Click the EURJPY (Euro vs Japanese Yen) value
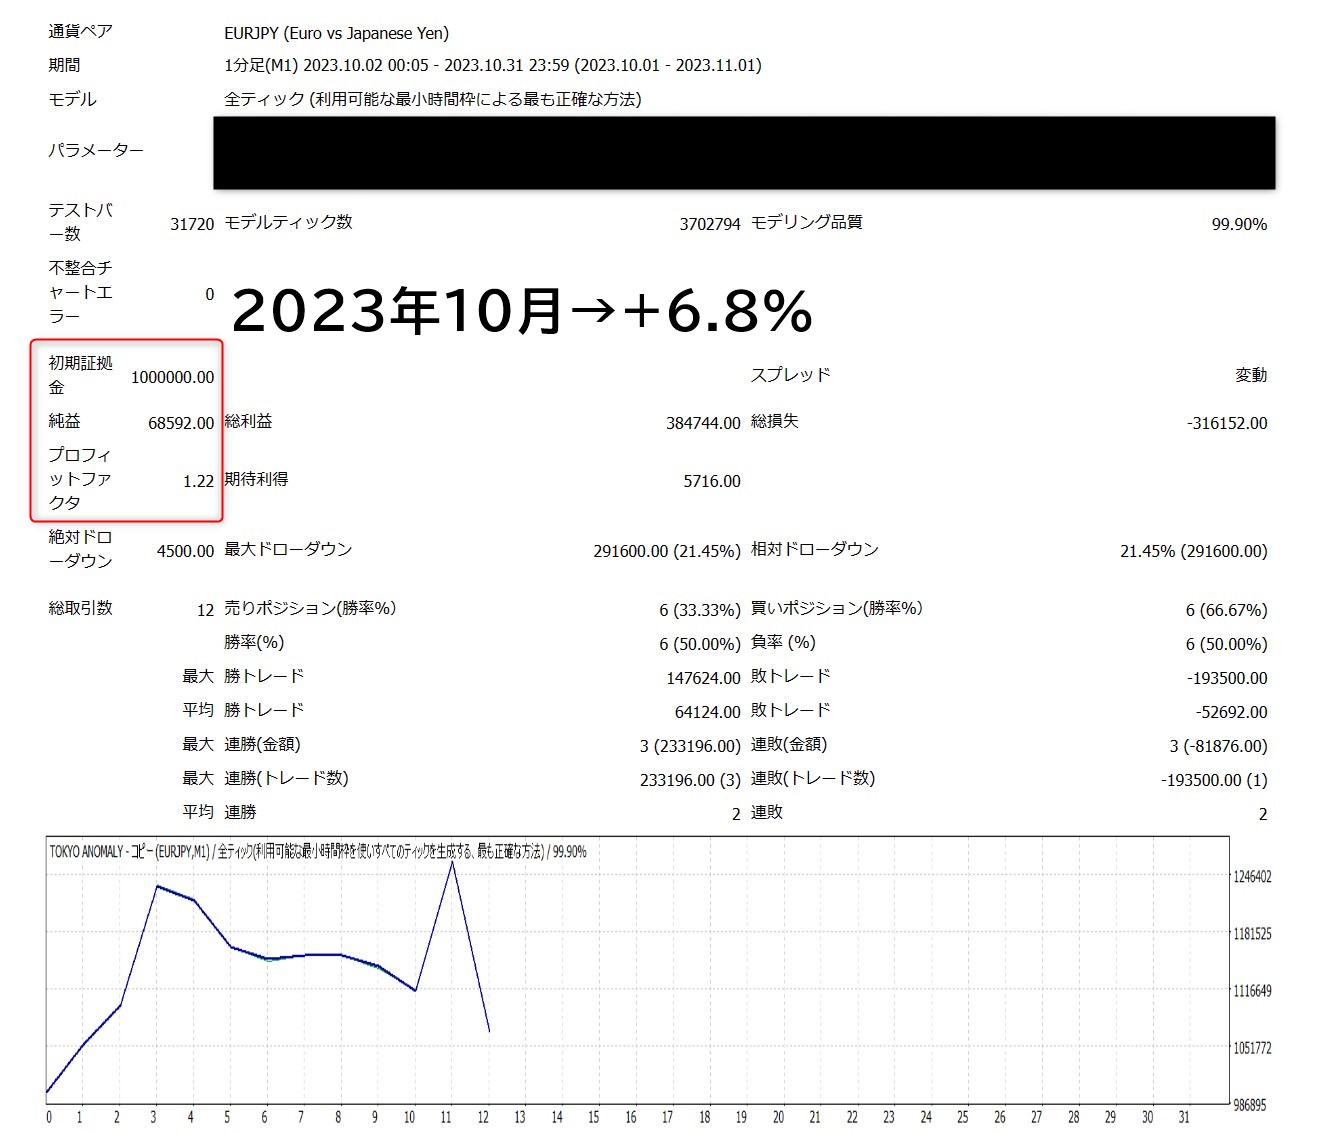The image size is (1317, 1134). (336, 33)
